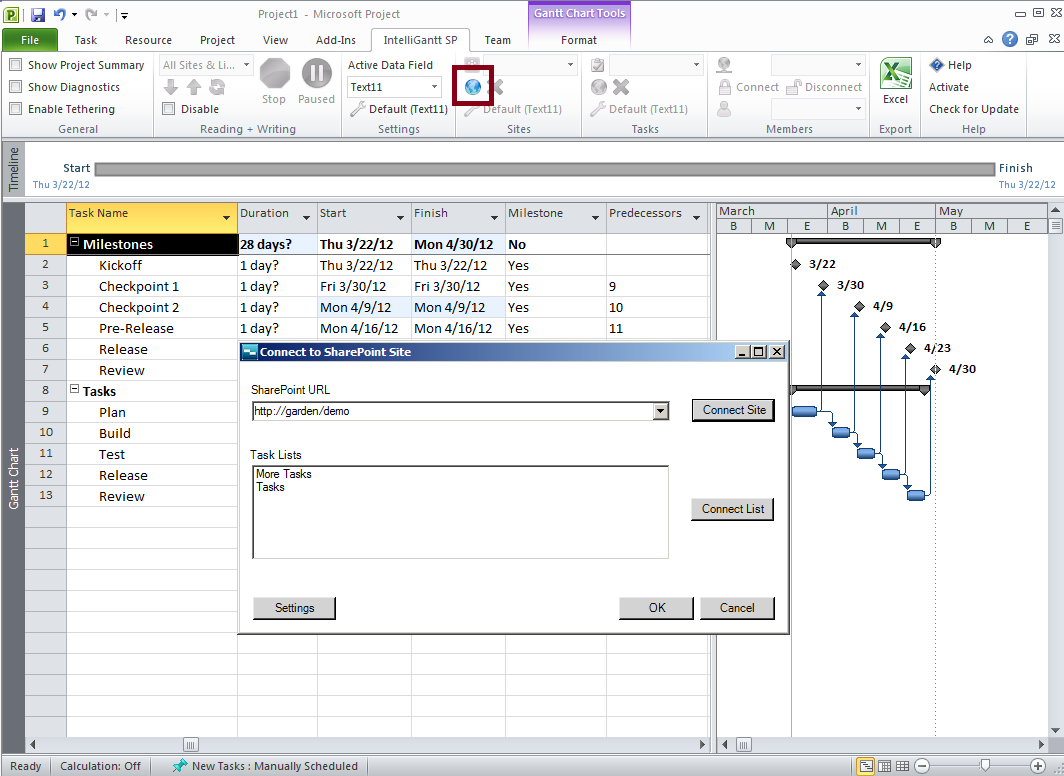Click the Tasks group remove X icon

pos(621,87)
